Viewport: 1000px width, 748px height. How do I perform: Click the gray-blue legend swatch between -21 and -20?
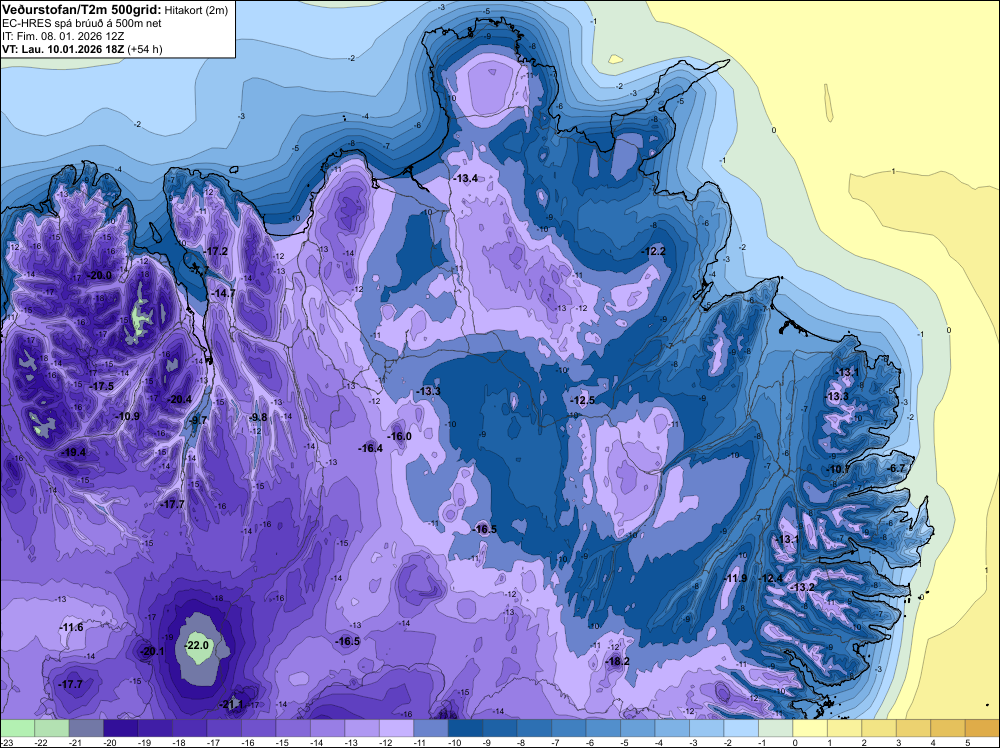coord(86,728)
